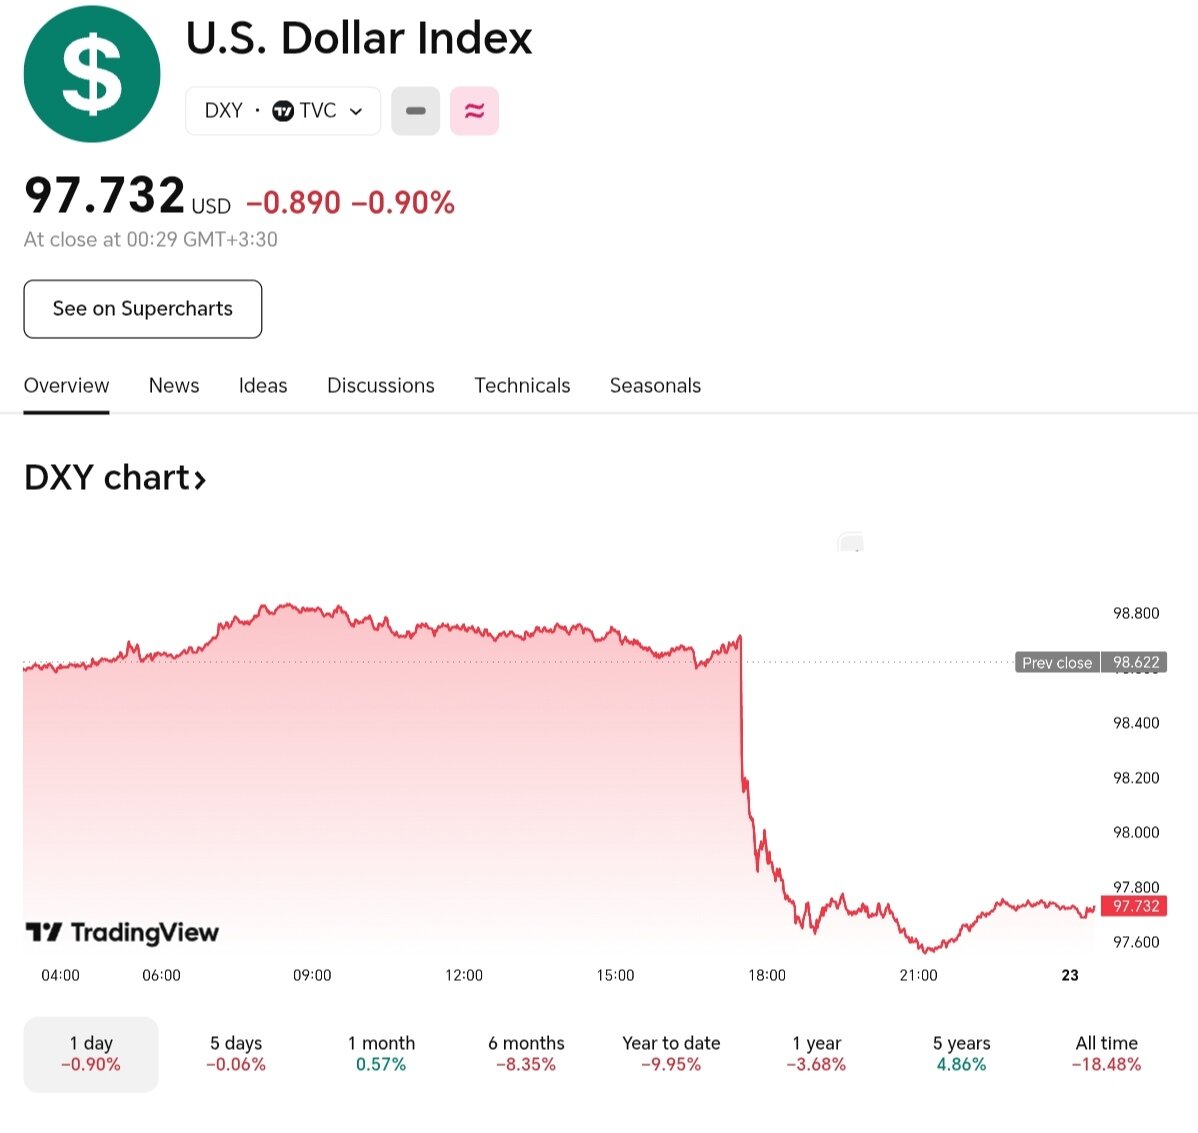Click the Prev close 98.622 label
1198x1133 pixels.
click(x=1090, y=663)
